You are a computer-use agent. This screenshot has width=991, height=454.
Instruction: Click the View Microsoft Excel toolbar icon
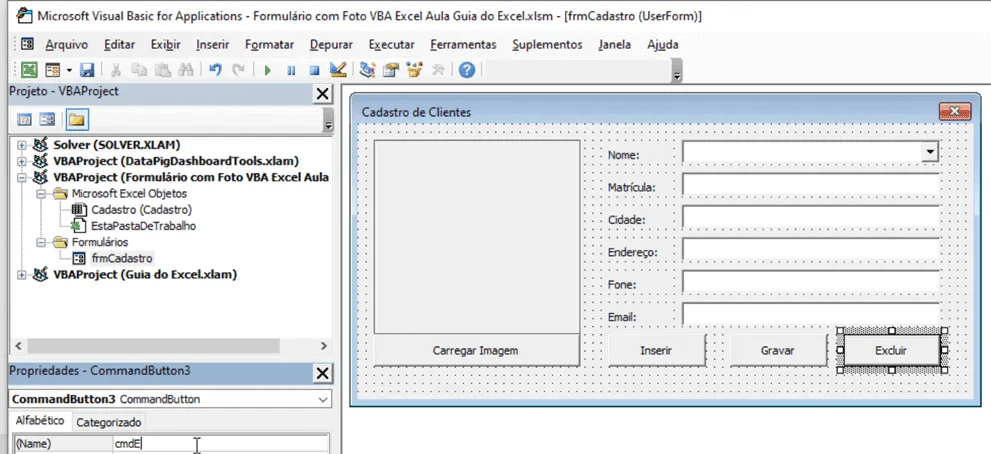click(29, 70)
